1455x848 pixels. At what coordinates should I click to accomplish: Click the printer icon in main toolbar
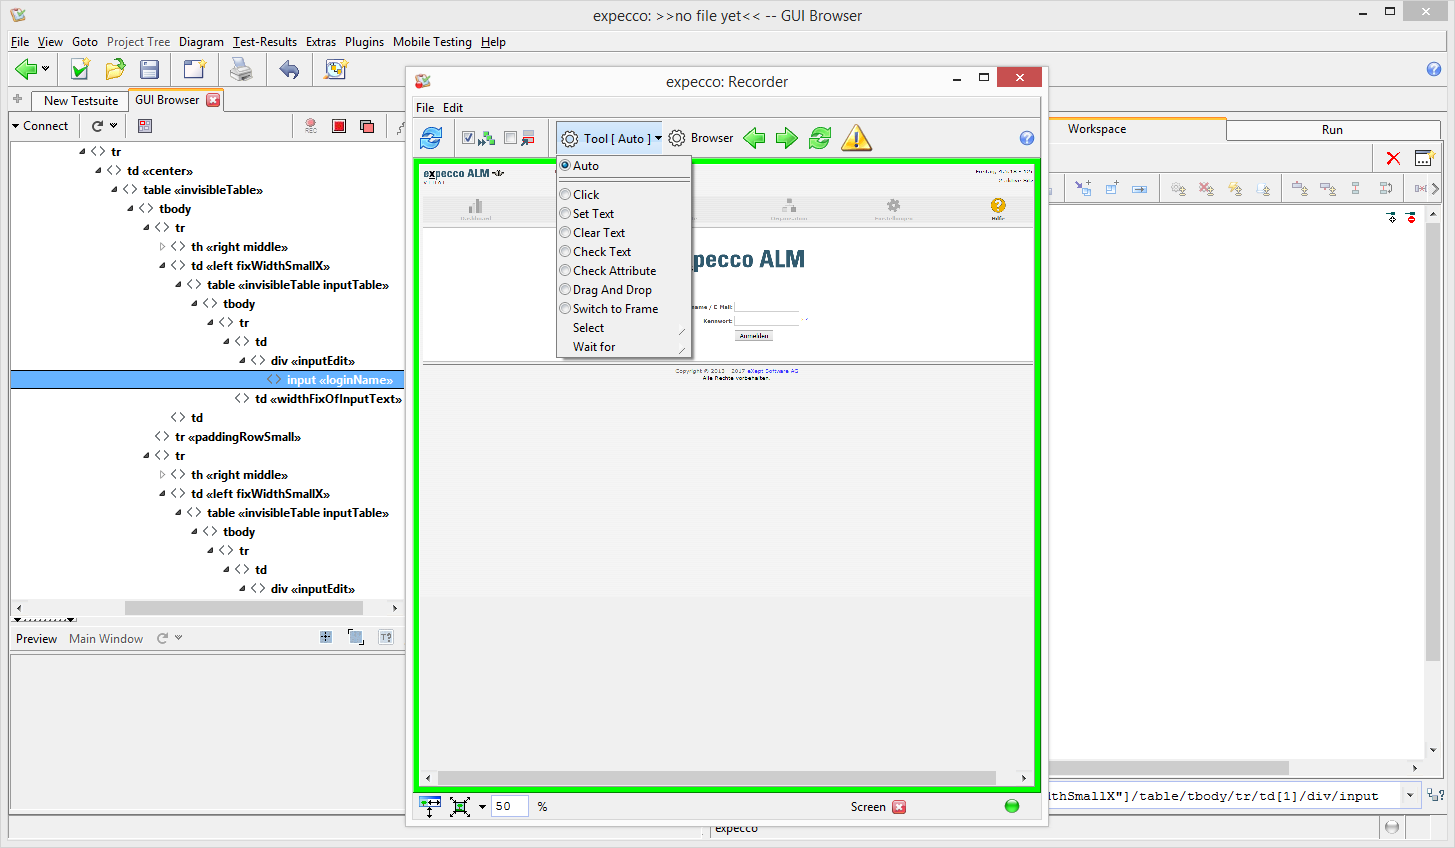point(241,69)
